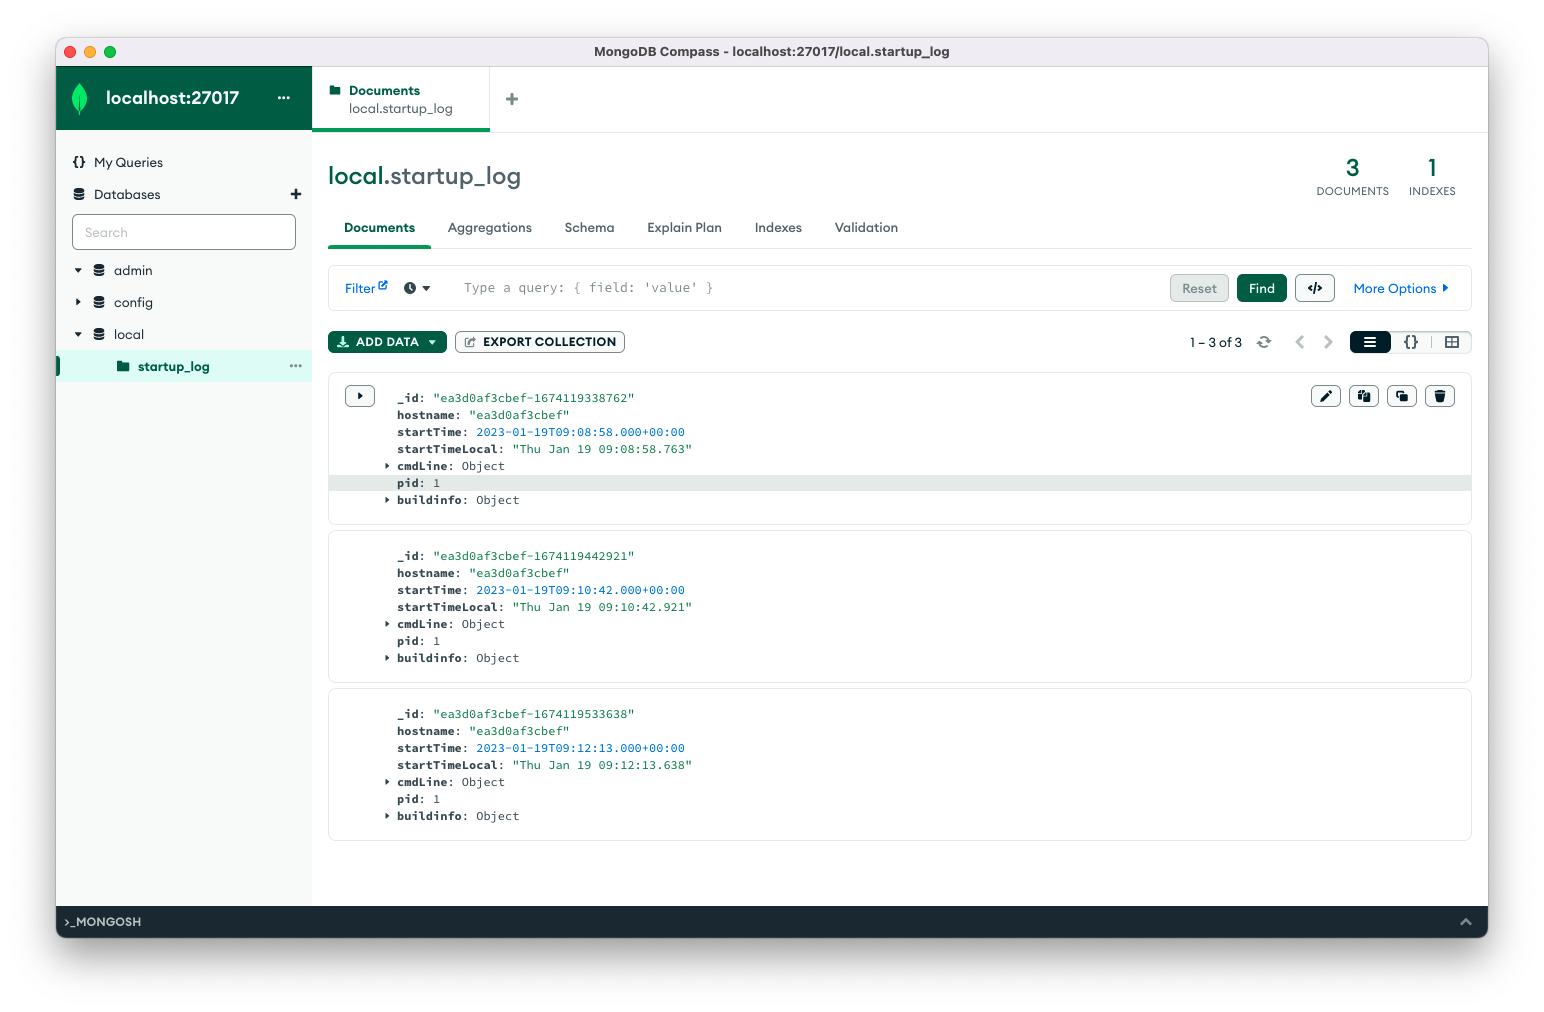
Task: Open the Validation tab
Action: point(866,228)
